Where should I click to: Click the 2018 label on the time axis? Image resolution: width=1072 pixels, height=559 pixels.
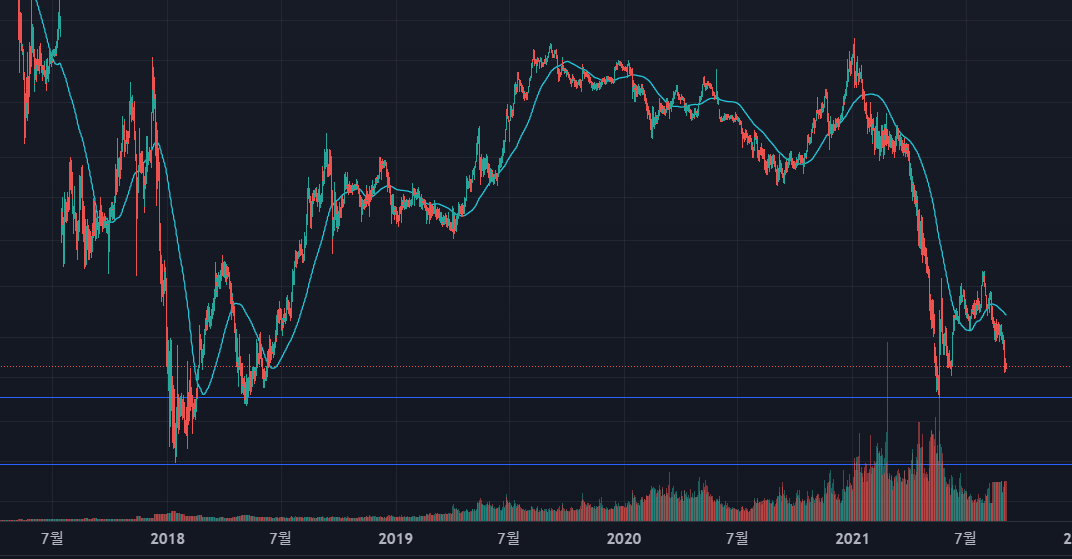coord(168,538)
